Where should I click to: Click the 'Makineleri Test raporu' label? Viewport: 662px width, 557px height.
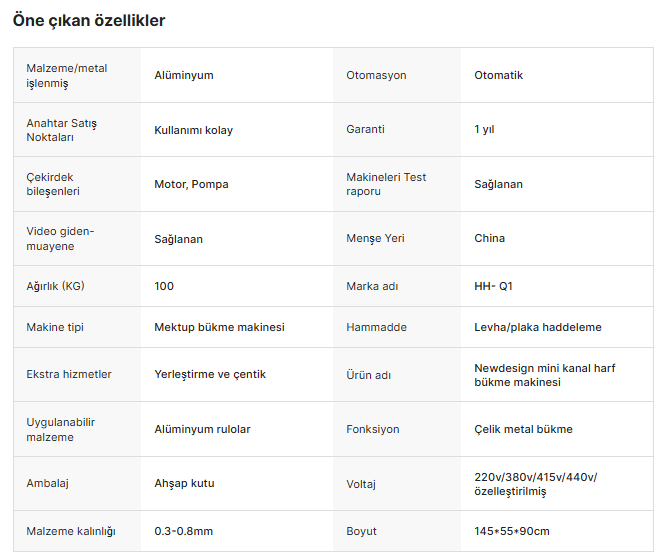click(x=386, y=184)
